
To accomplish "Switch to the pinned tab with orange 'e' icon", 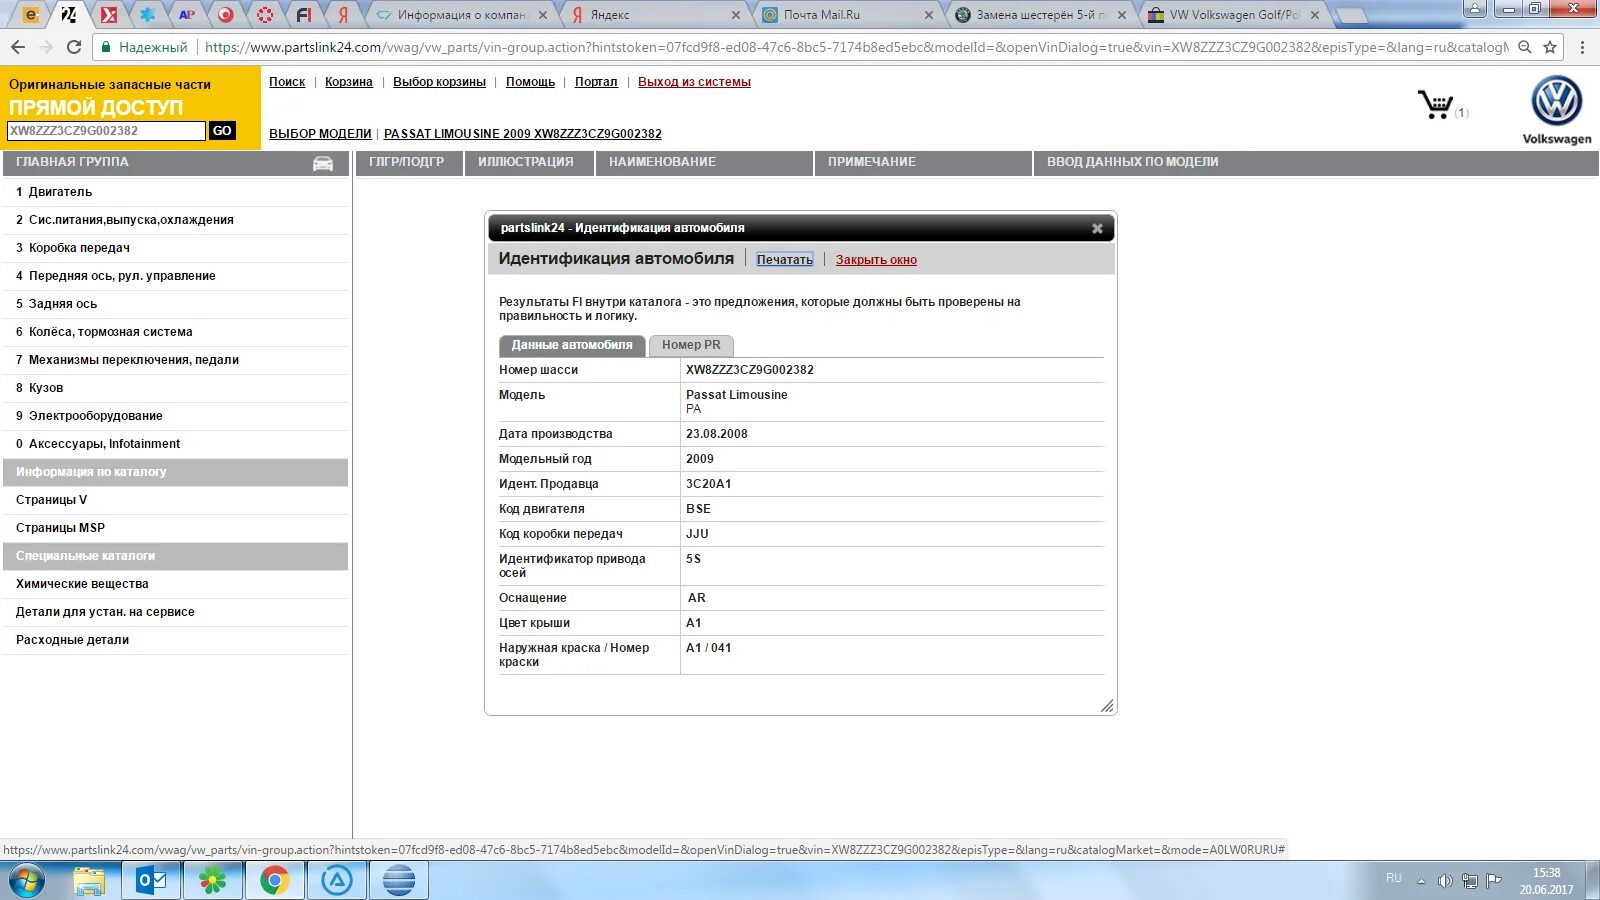I will click(x=31, y=15).
